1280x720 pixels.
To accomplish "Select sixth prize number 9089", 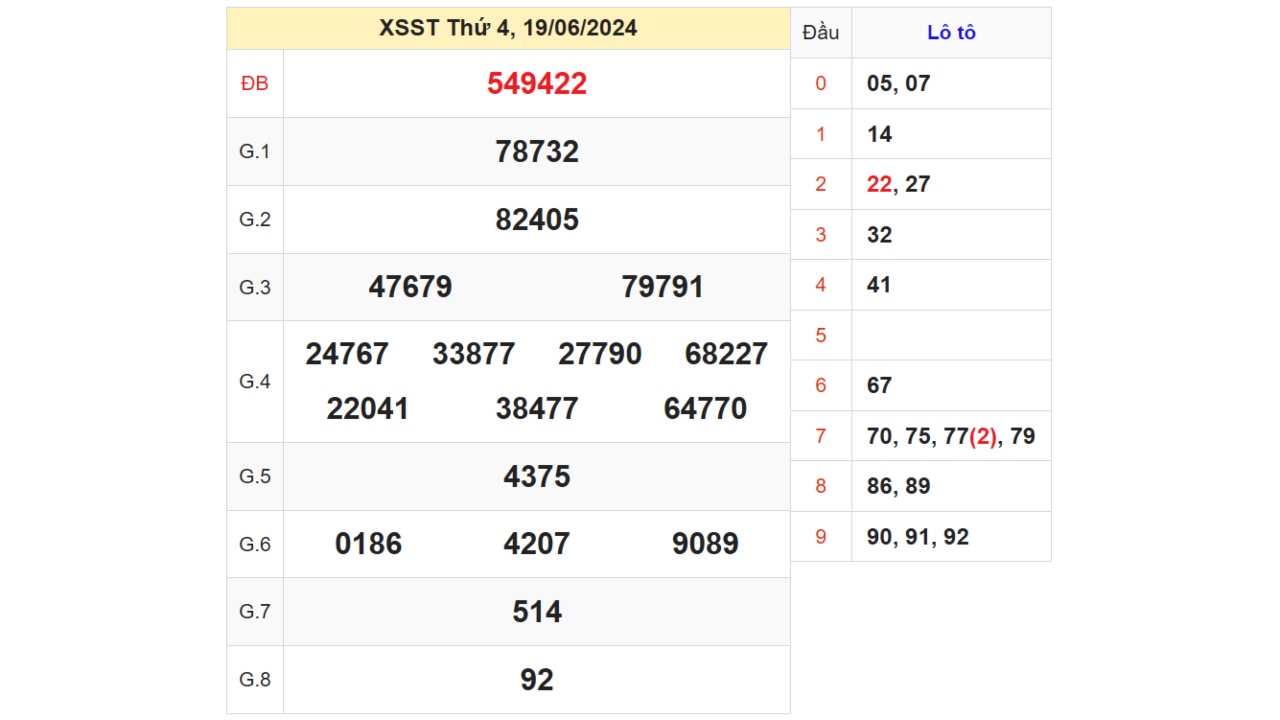I will coord(705,544).
